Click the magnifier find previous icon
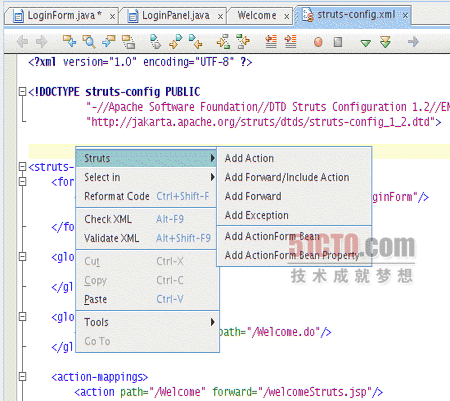Image resolution: width=450 pixels, height=401 pixels. [x=89, y=42]
